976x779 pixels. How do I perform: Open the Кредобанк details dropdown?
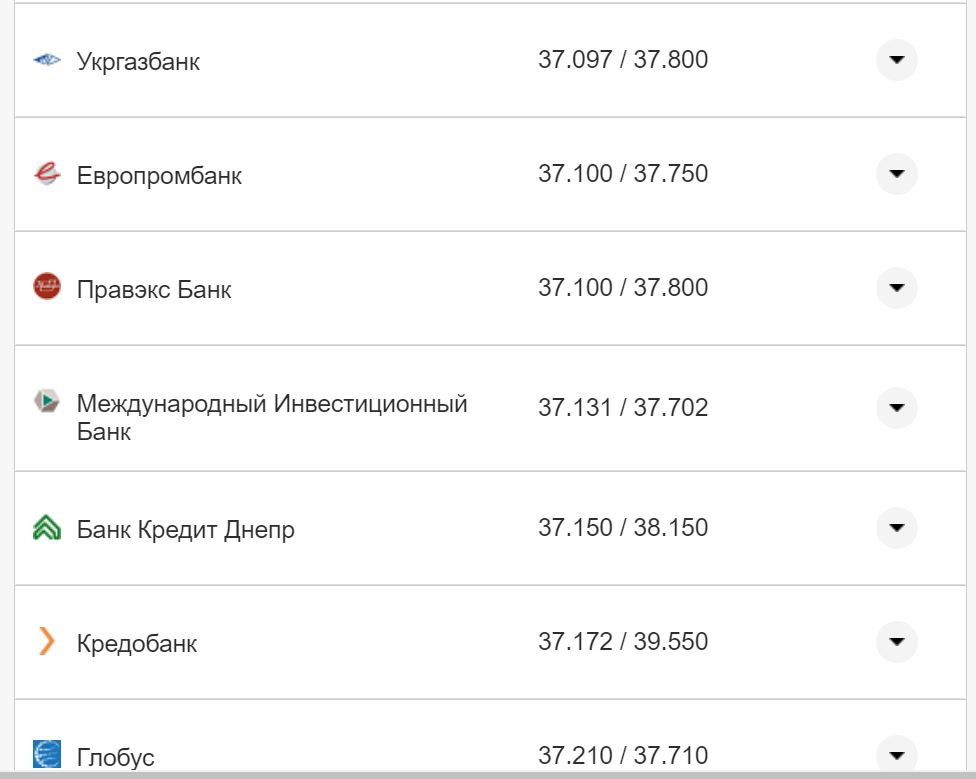pos(896,643)
